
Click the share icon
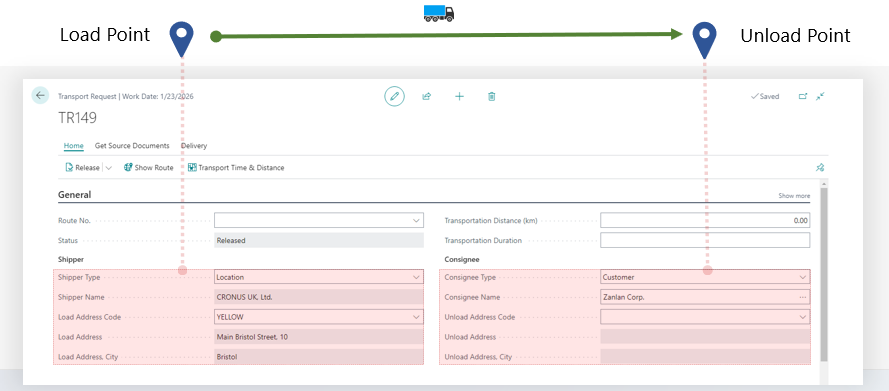(x=426, y=96)
